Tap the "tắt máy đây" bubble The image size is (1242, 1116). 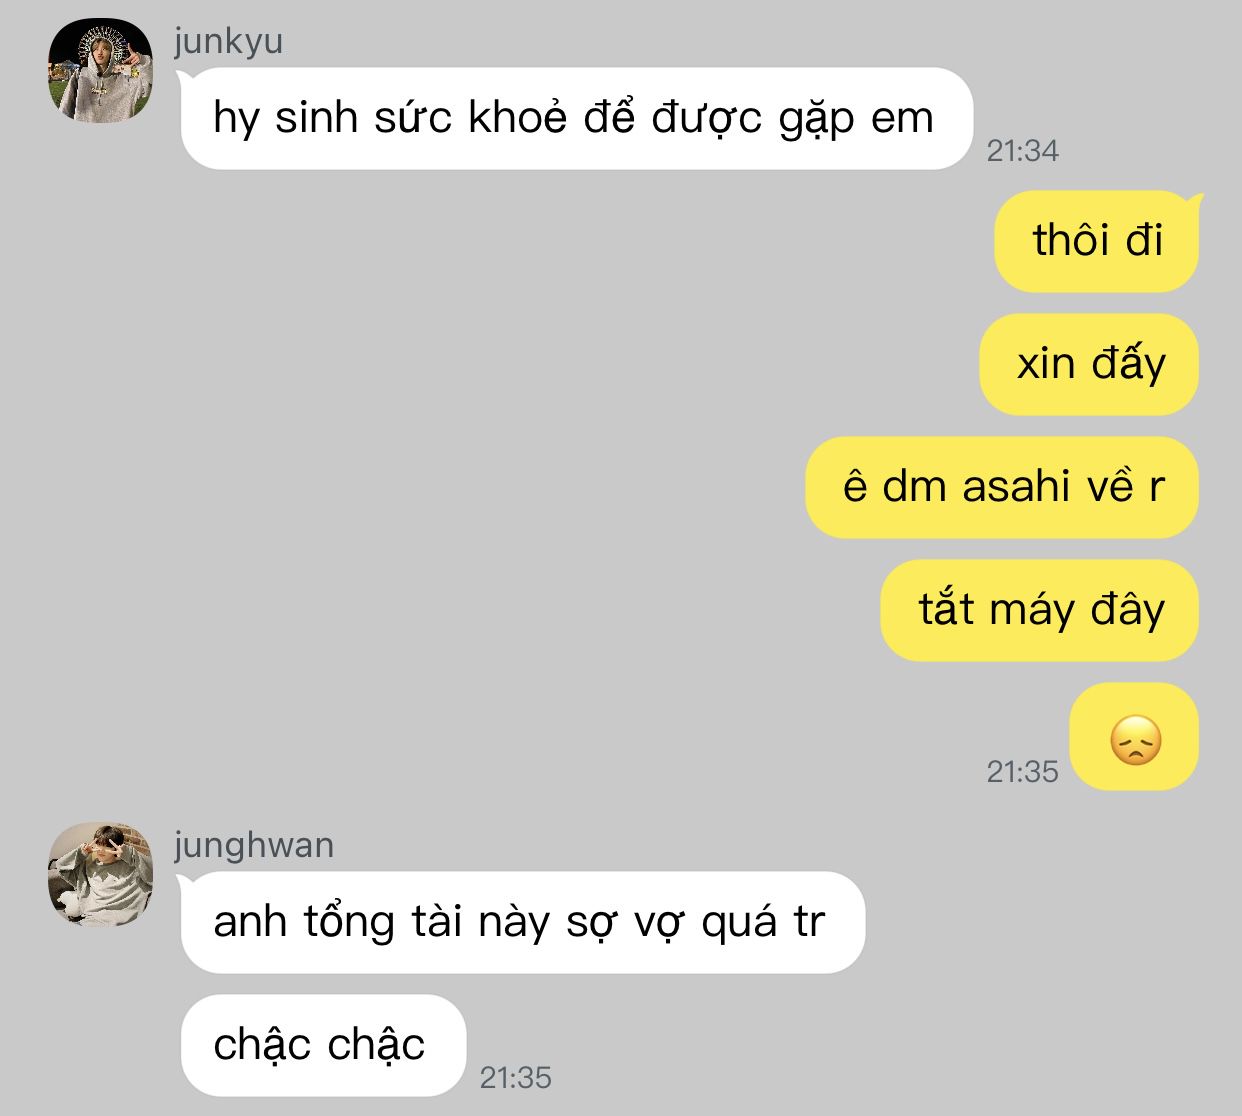coord(1039,610)
